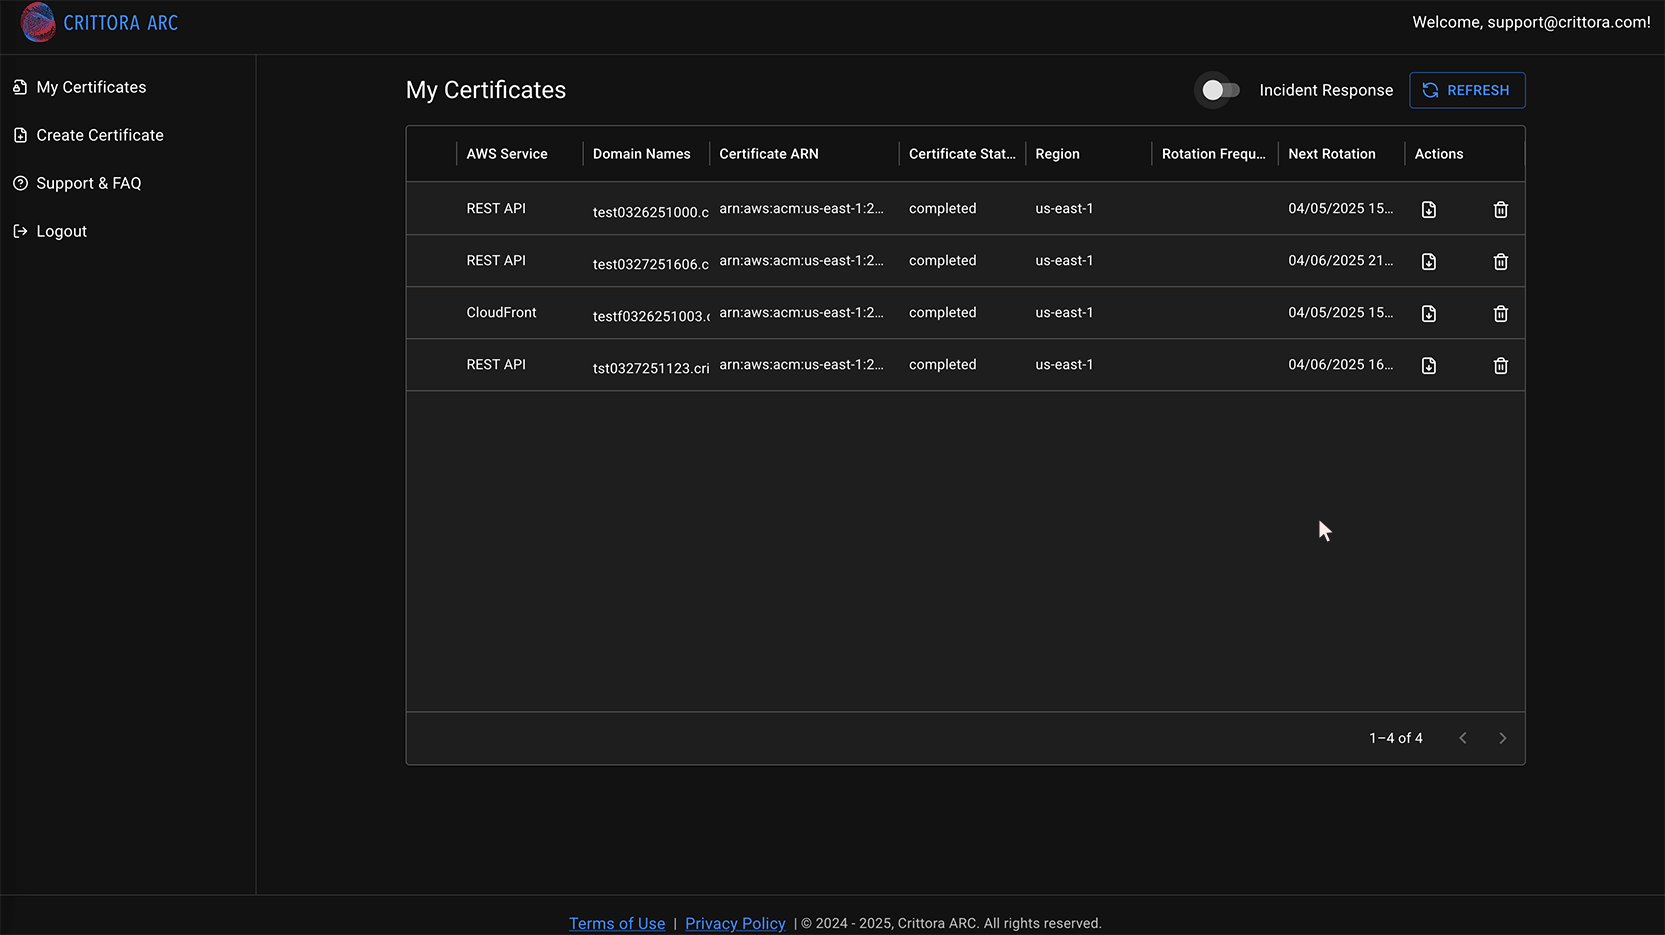Sort by Next Rotation column header
Viewport: 1665px width, 935px height.
1332,154
